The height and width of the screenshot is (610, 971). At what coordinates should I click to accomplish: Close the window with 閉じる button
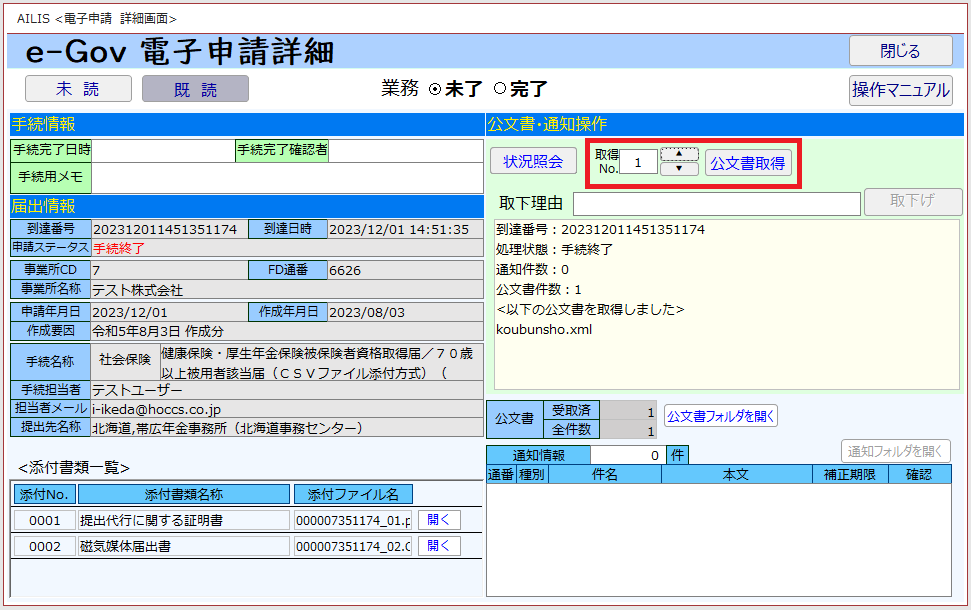tap(900, 51)
